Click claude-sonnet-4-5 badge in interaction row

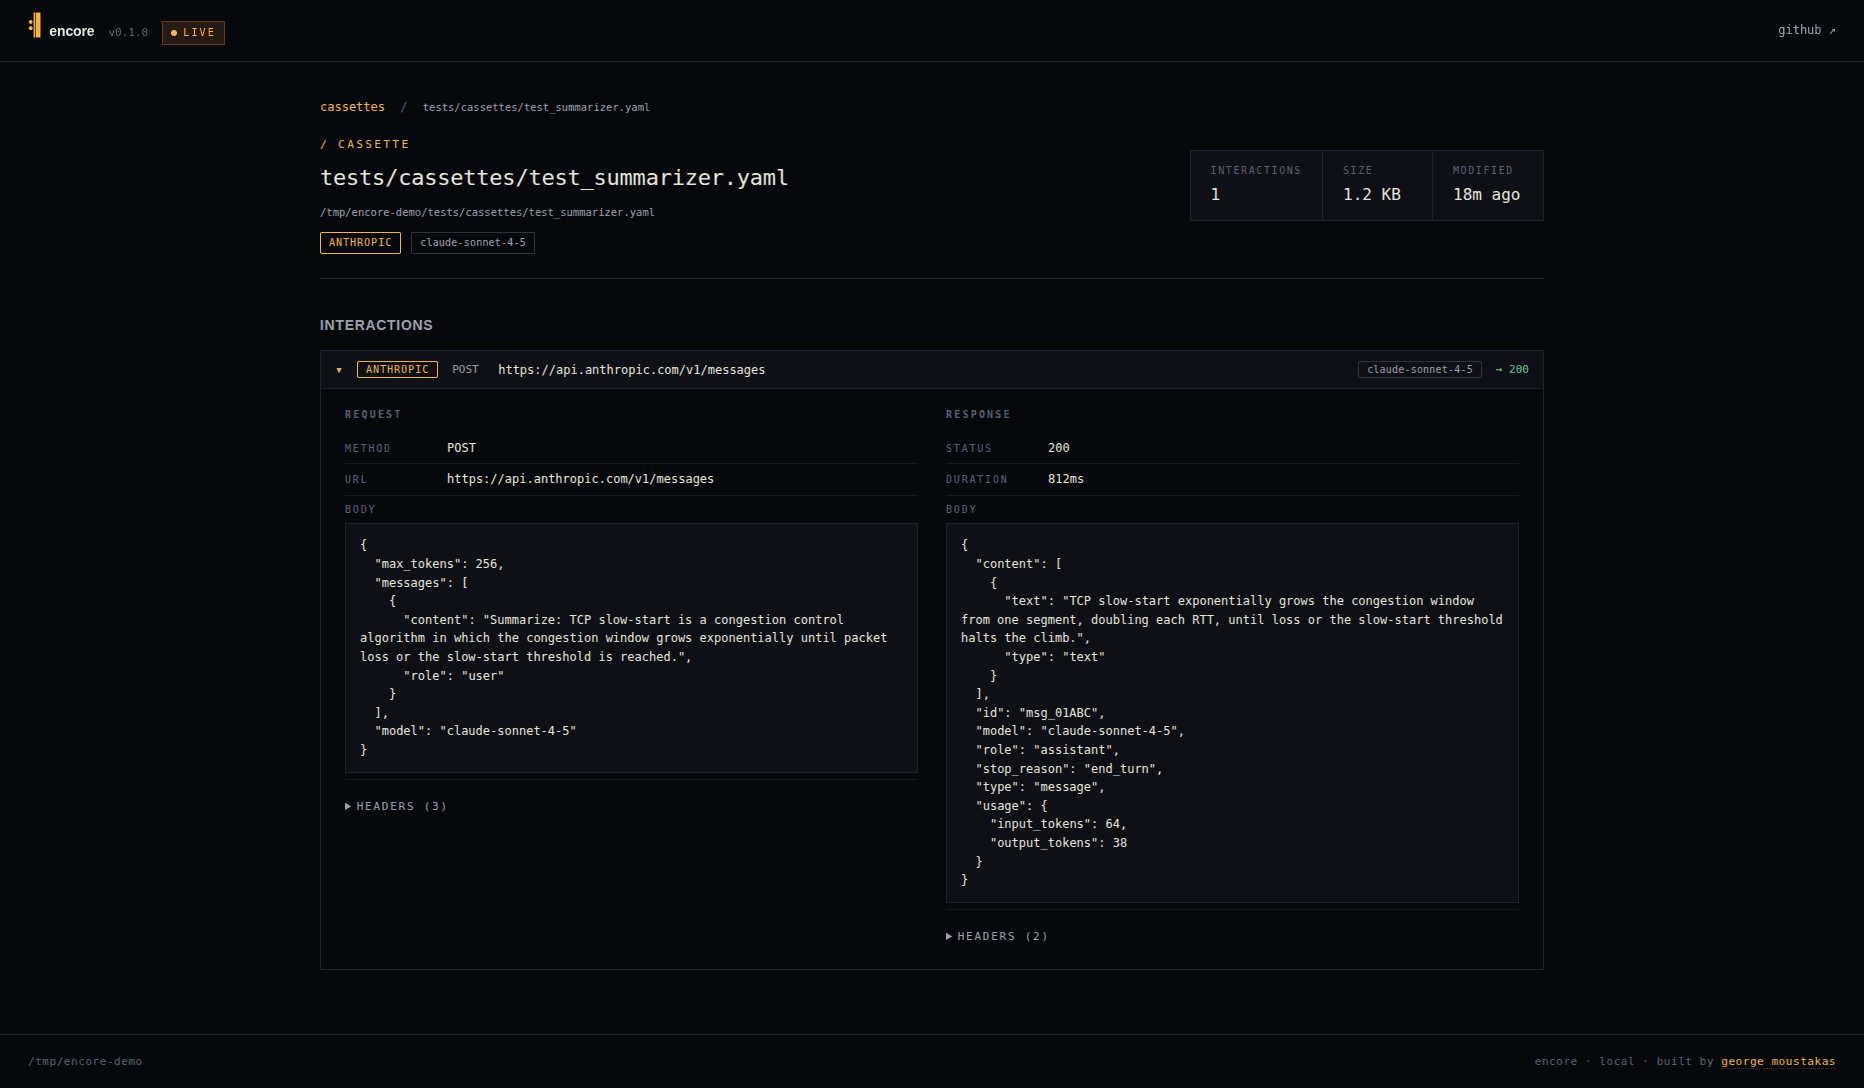pos(1420,370)
